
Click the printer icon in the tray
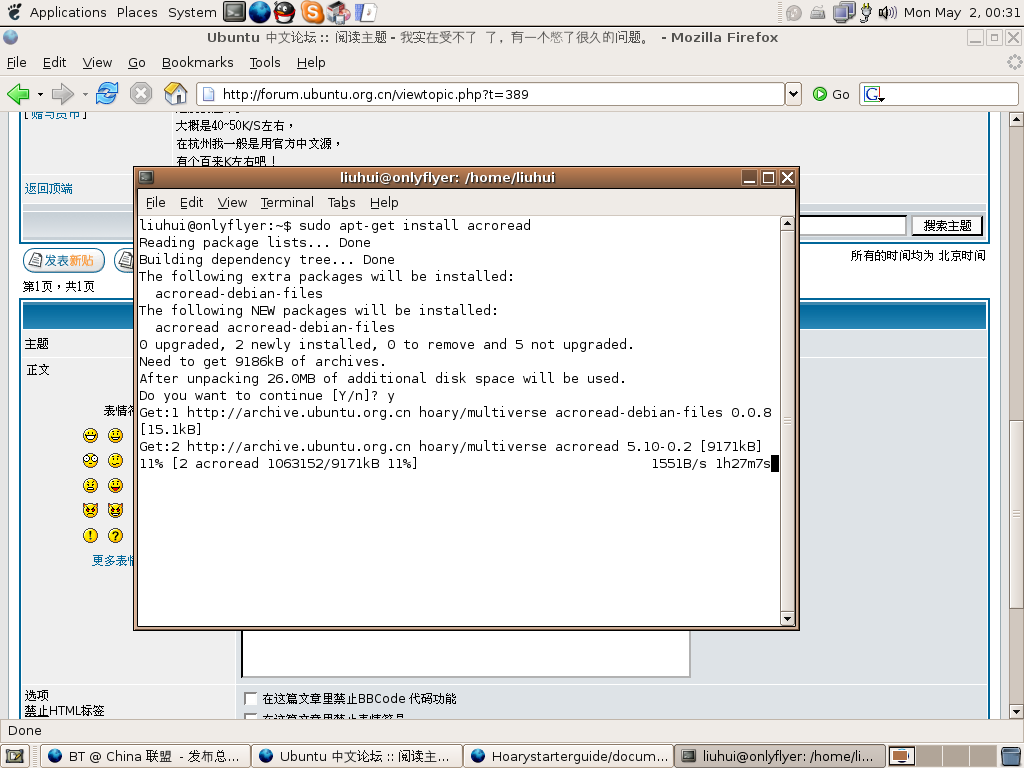[817, 12]
